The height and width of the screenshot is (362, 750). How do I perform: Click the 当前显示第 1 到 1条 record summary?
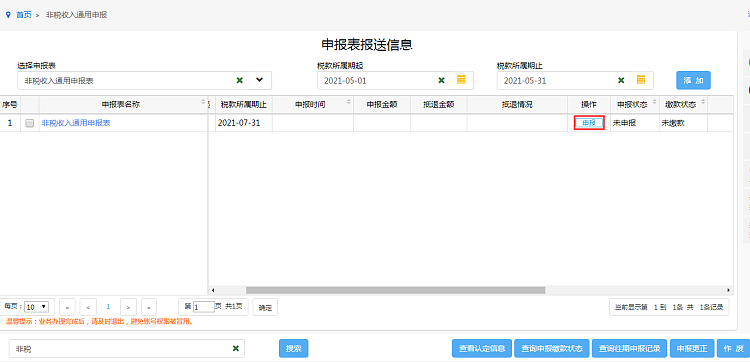669,307
